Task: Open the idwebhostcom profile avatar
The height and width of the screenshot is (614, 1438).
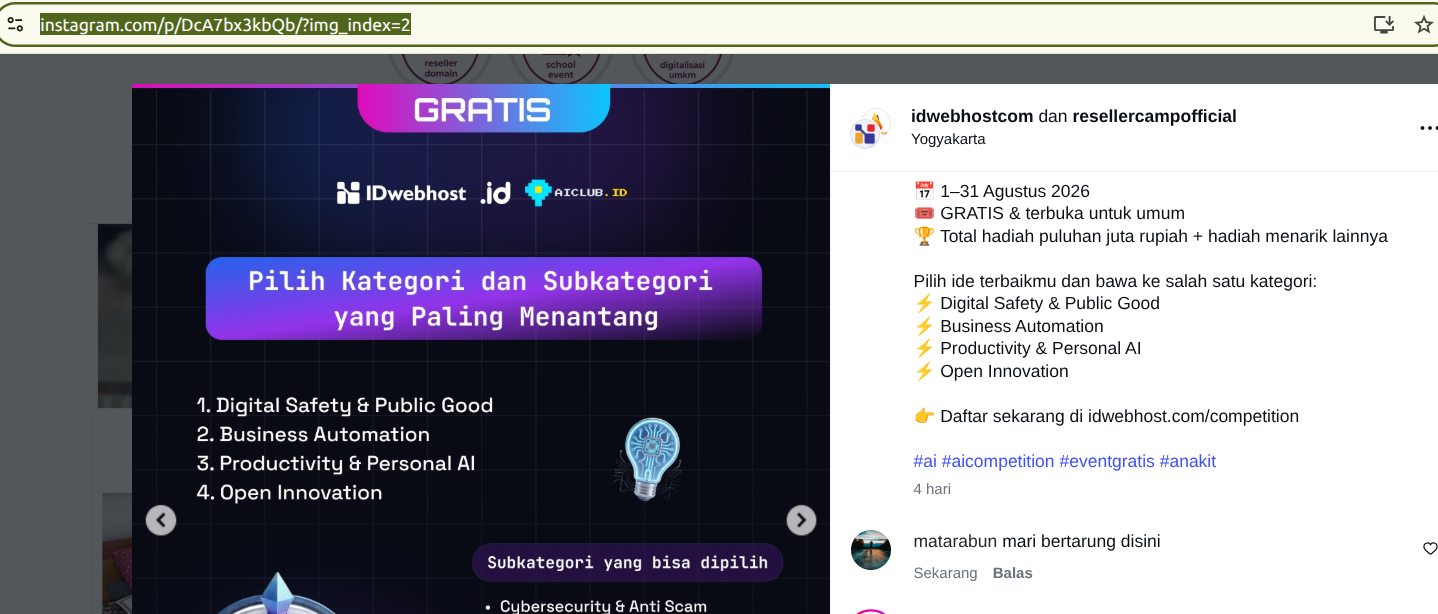Action: tap(870, 129)
